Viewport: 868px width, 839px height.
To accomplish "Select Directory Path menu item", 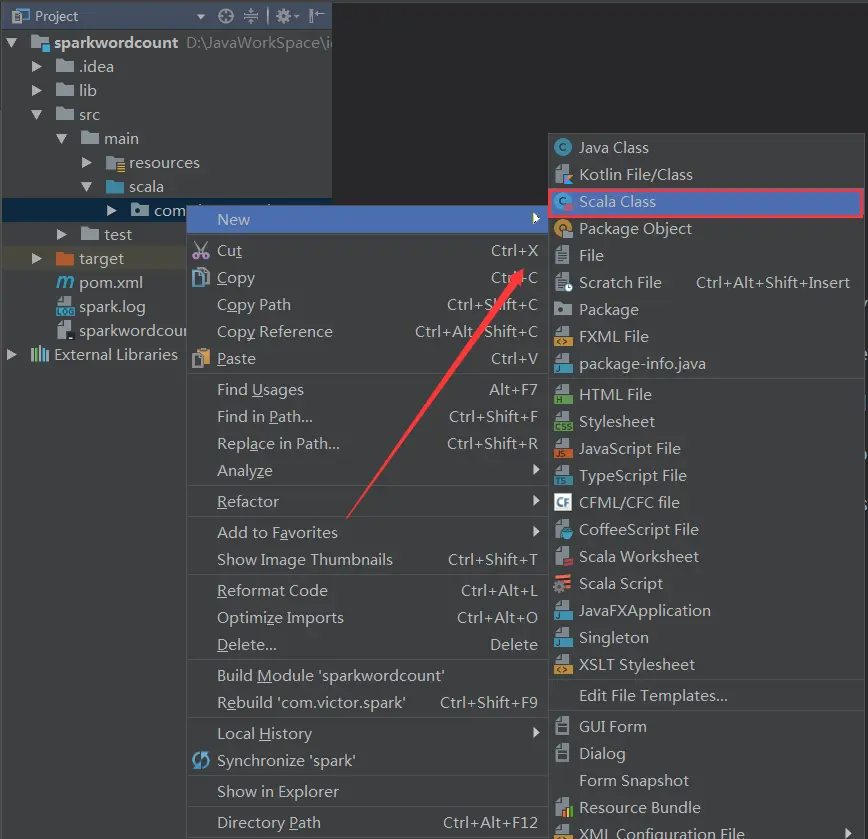I will click(x=367, y=823).
